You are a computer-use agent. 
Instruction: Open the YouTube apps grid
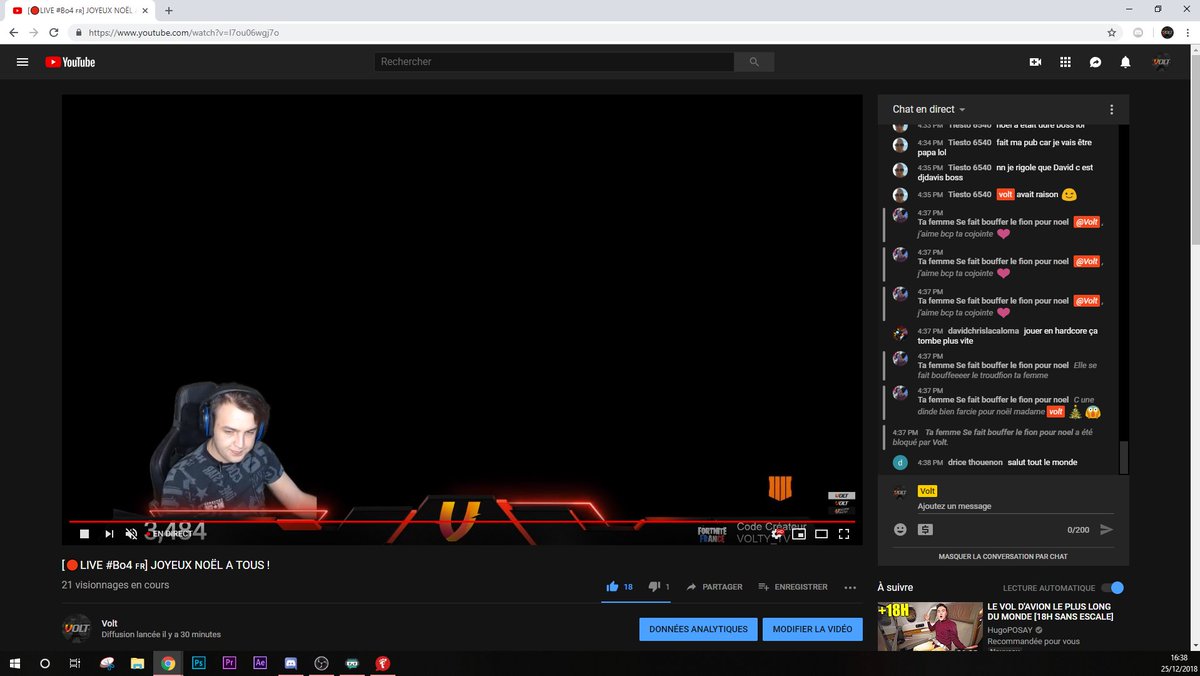(1065, 62)
